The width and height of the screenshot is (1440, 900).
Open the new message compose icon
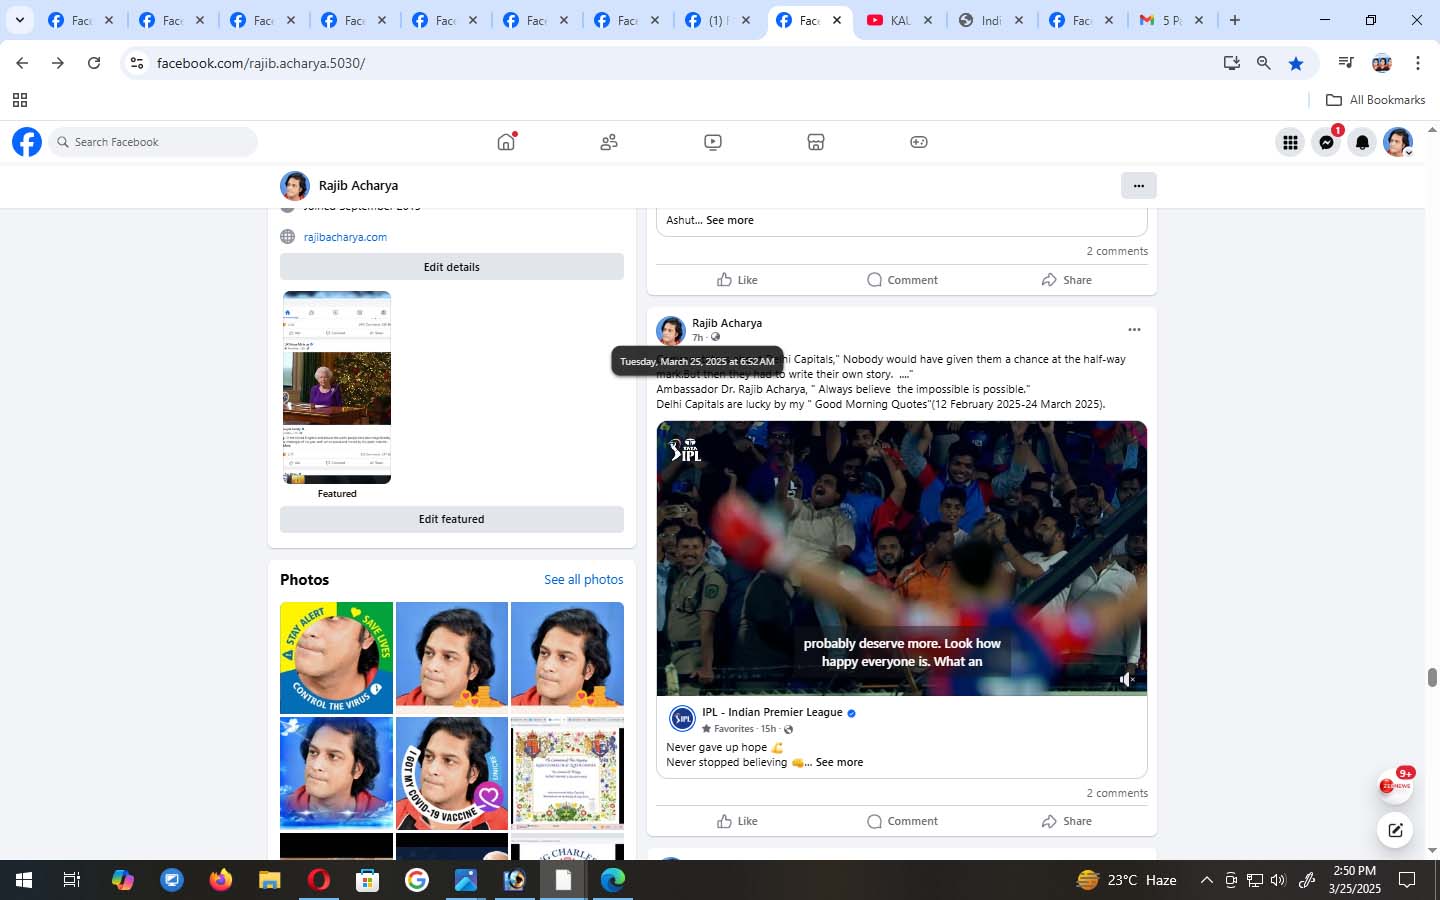[x=1395, y=830]
